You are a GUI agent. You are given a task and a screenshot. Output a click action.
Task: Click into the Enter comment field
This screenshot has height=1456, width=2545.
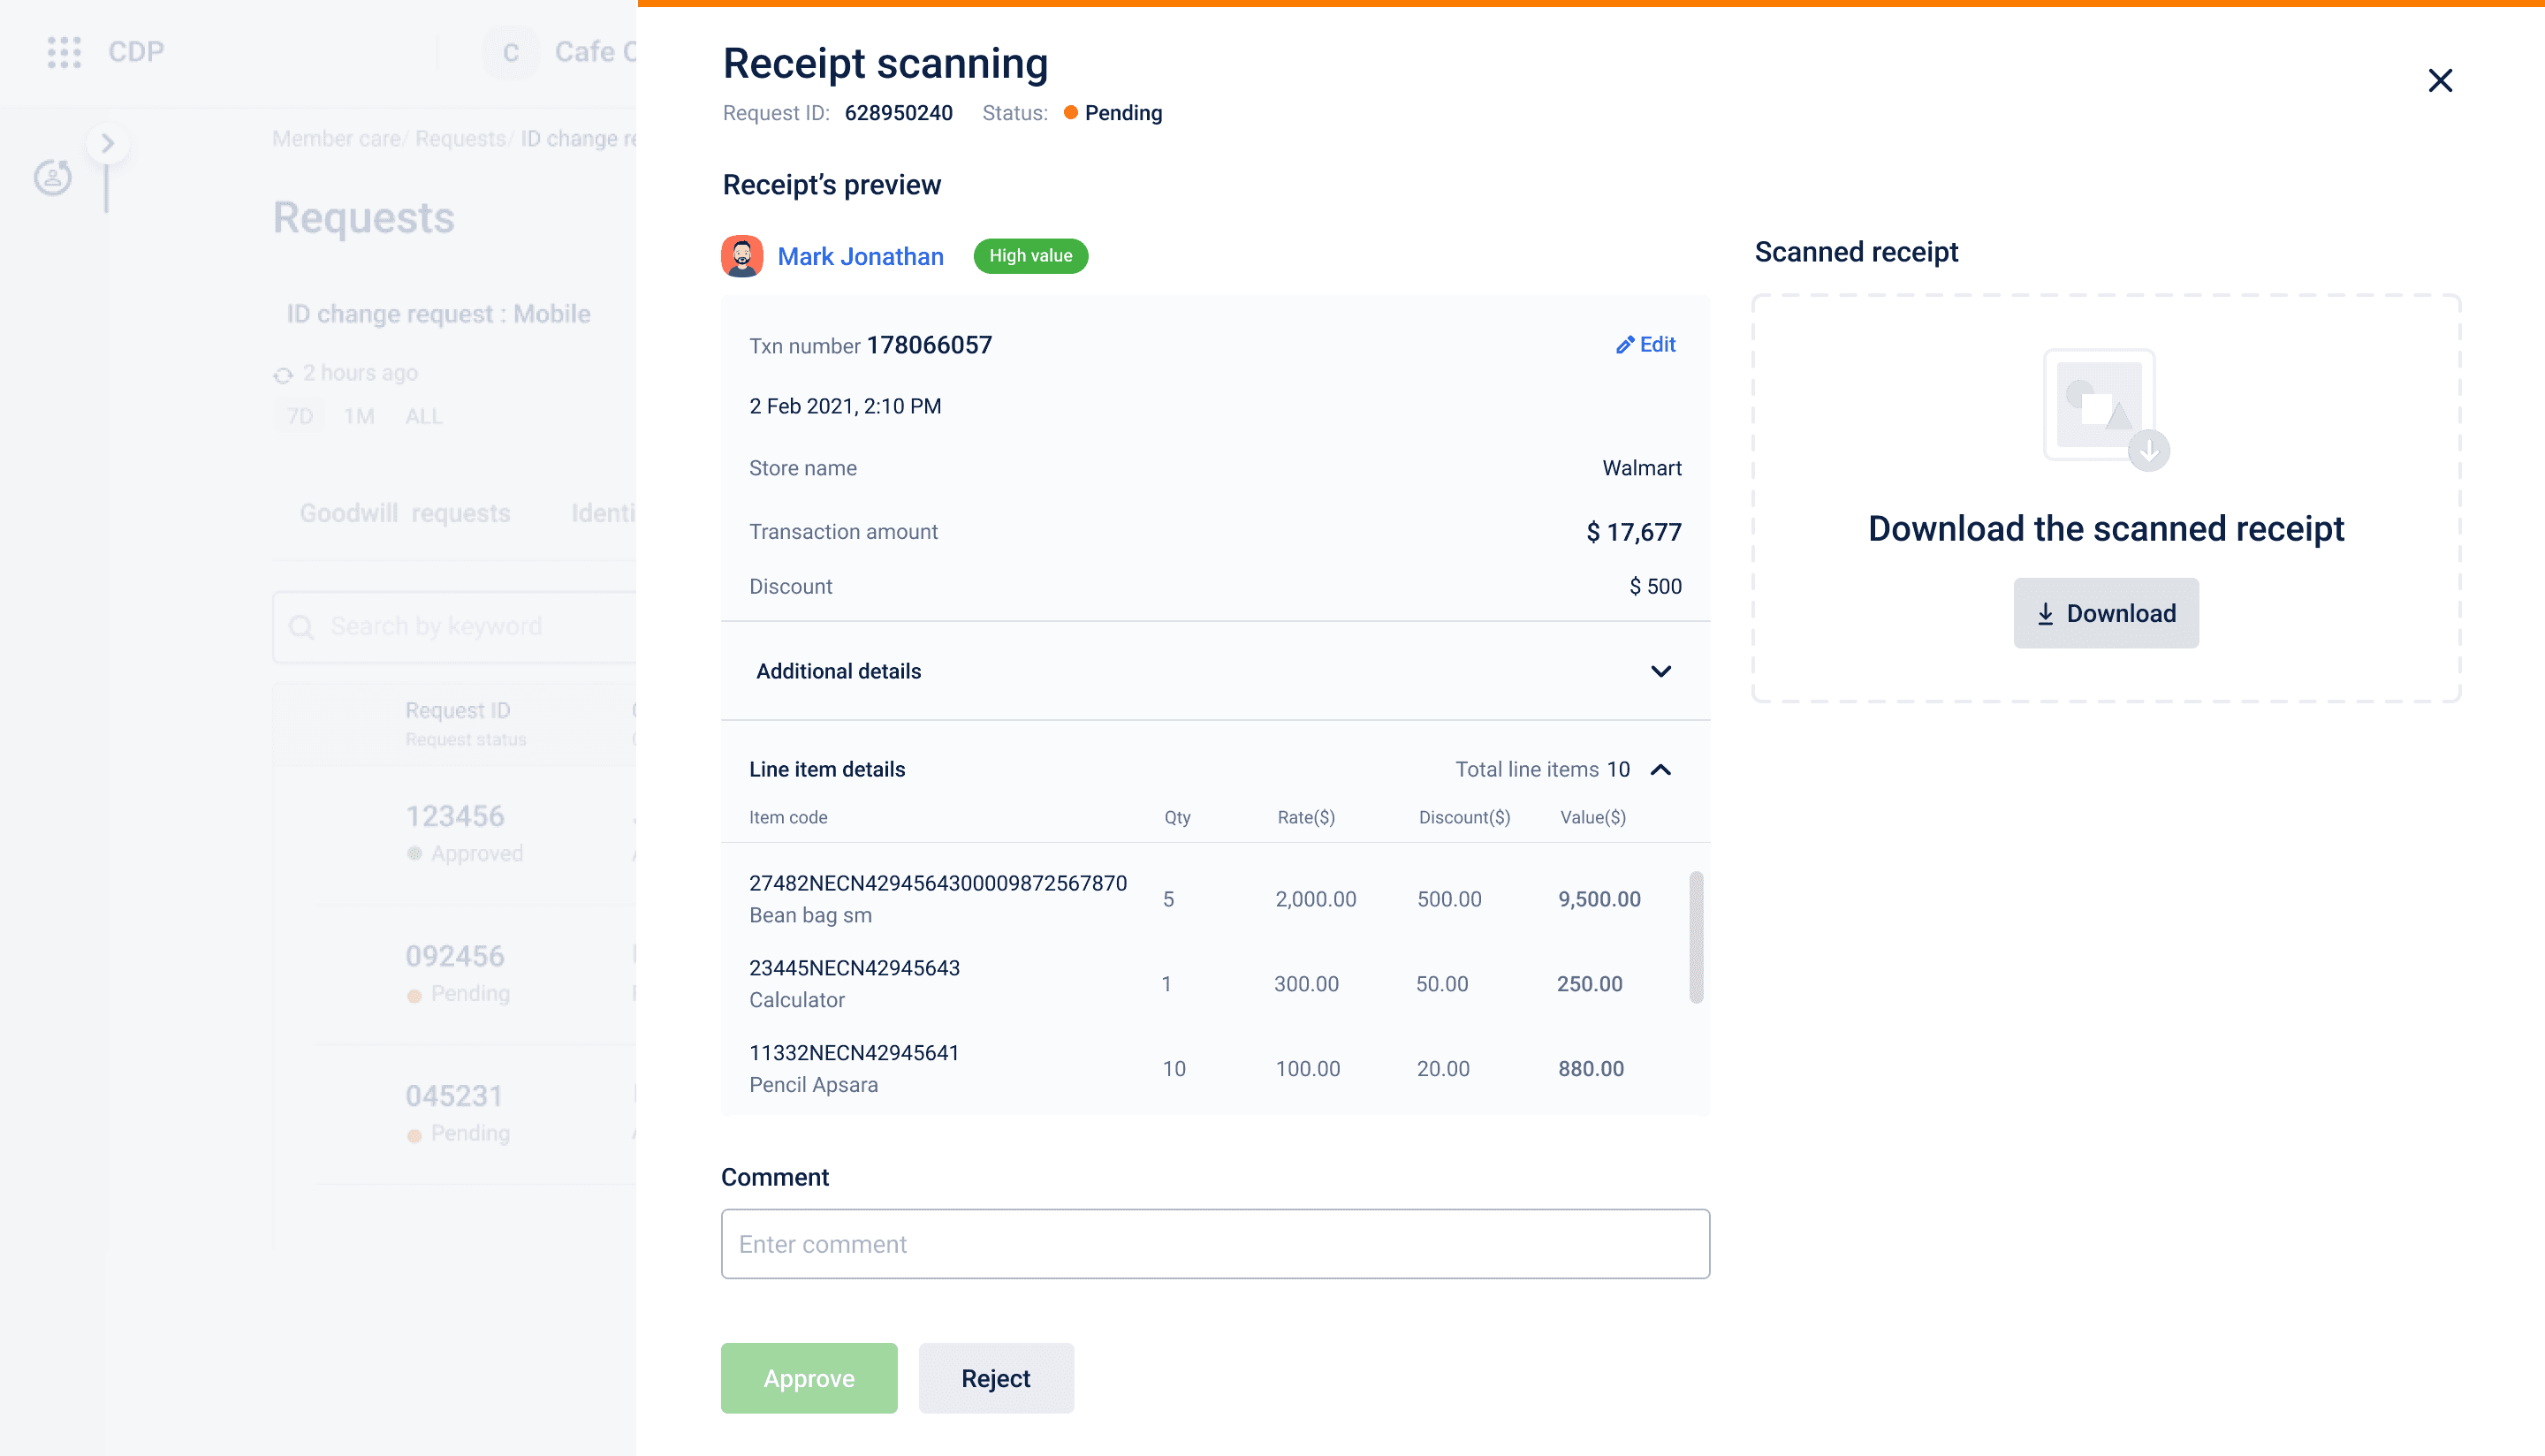(1214, 1244)
